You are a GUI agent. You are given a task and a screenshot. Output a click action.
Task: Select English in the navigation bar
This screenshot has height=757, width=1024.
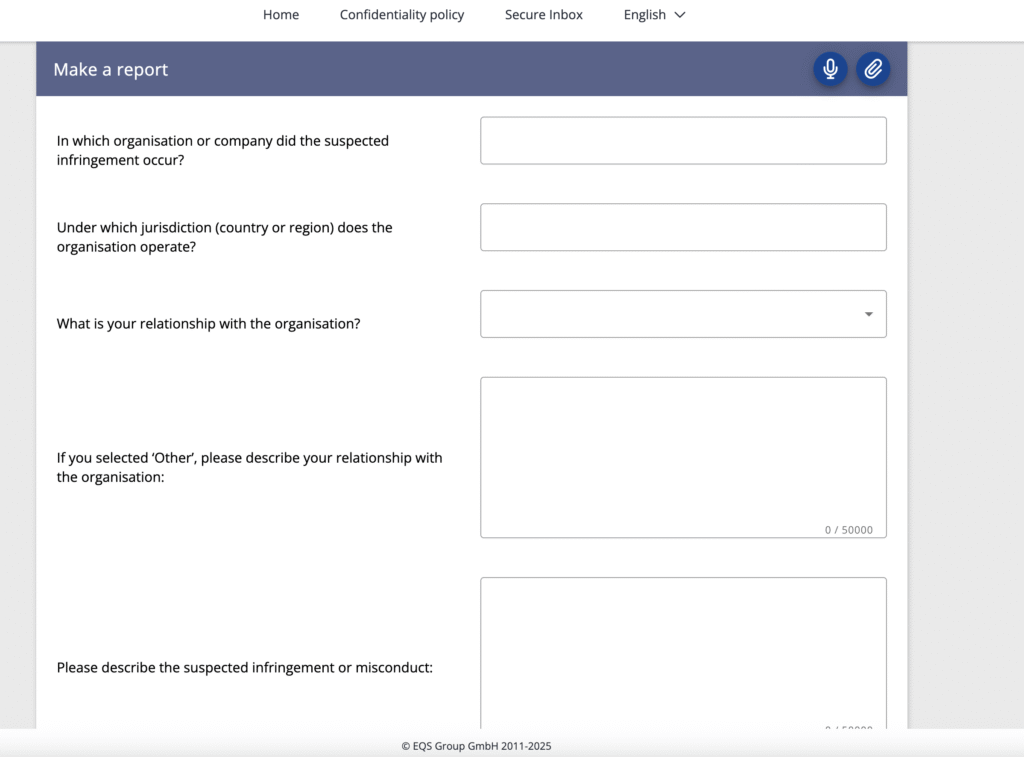(644, 14)
